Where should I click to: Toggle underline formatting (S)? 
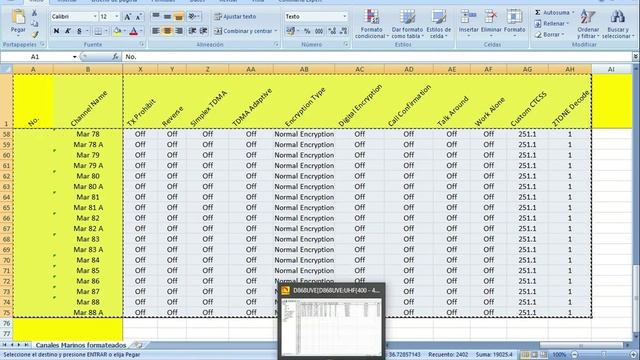[x=79, y=31]
